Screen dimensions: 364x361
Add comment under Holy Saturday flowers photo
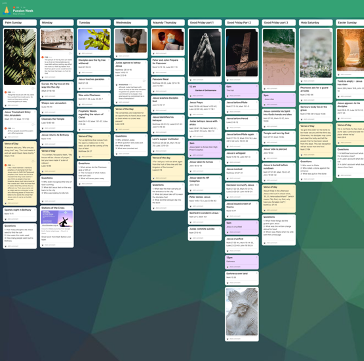[310, 81]
